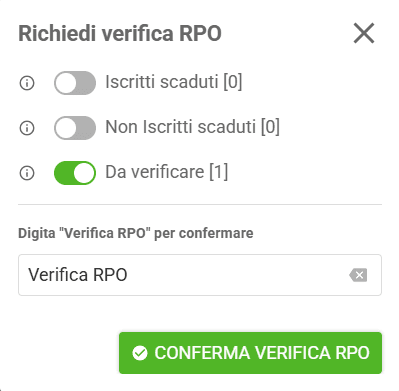The height and width of the screenshot is (391, 399).
Task: Confirm with CONFERMA VERIFICA RPO button
Action: click(250, 353)
